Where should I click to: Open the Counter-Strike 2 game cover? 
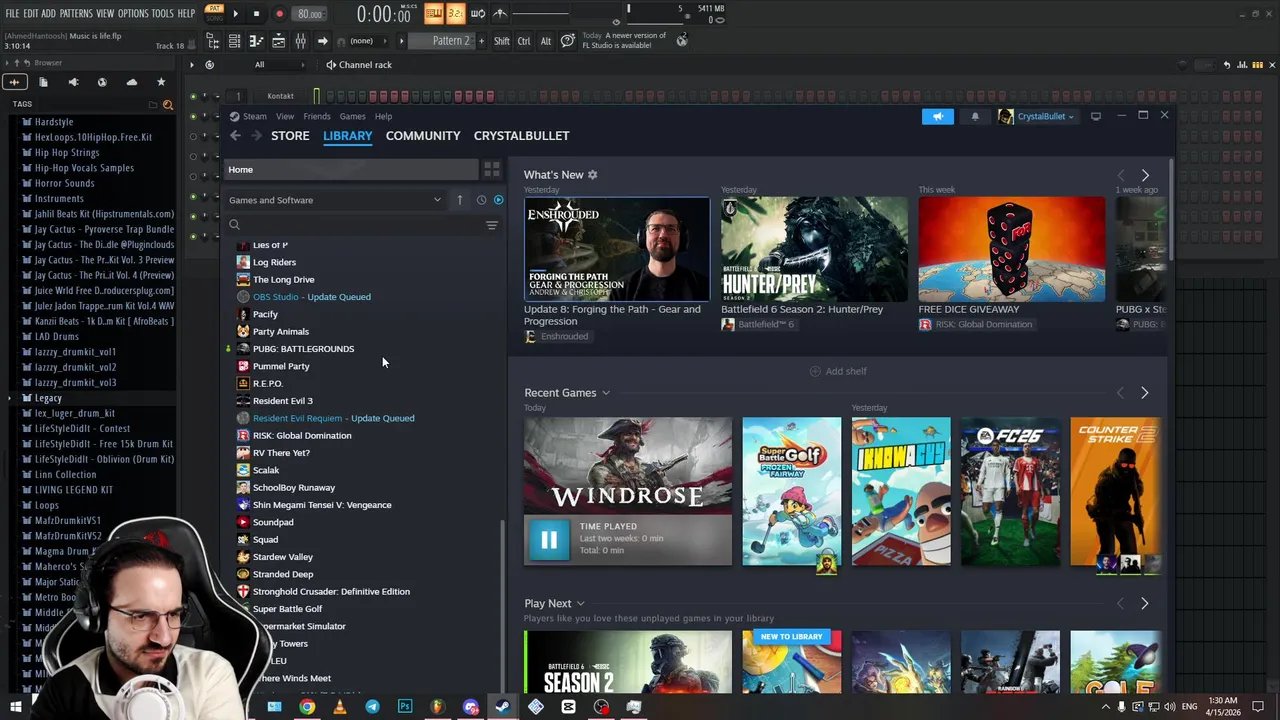click(1114, 492)
